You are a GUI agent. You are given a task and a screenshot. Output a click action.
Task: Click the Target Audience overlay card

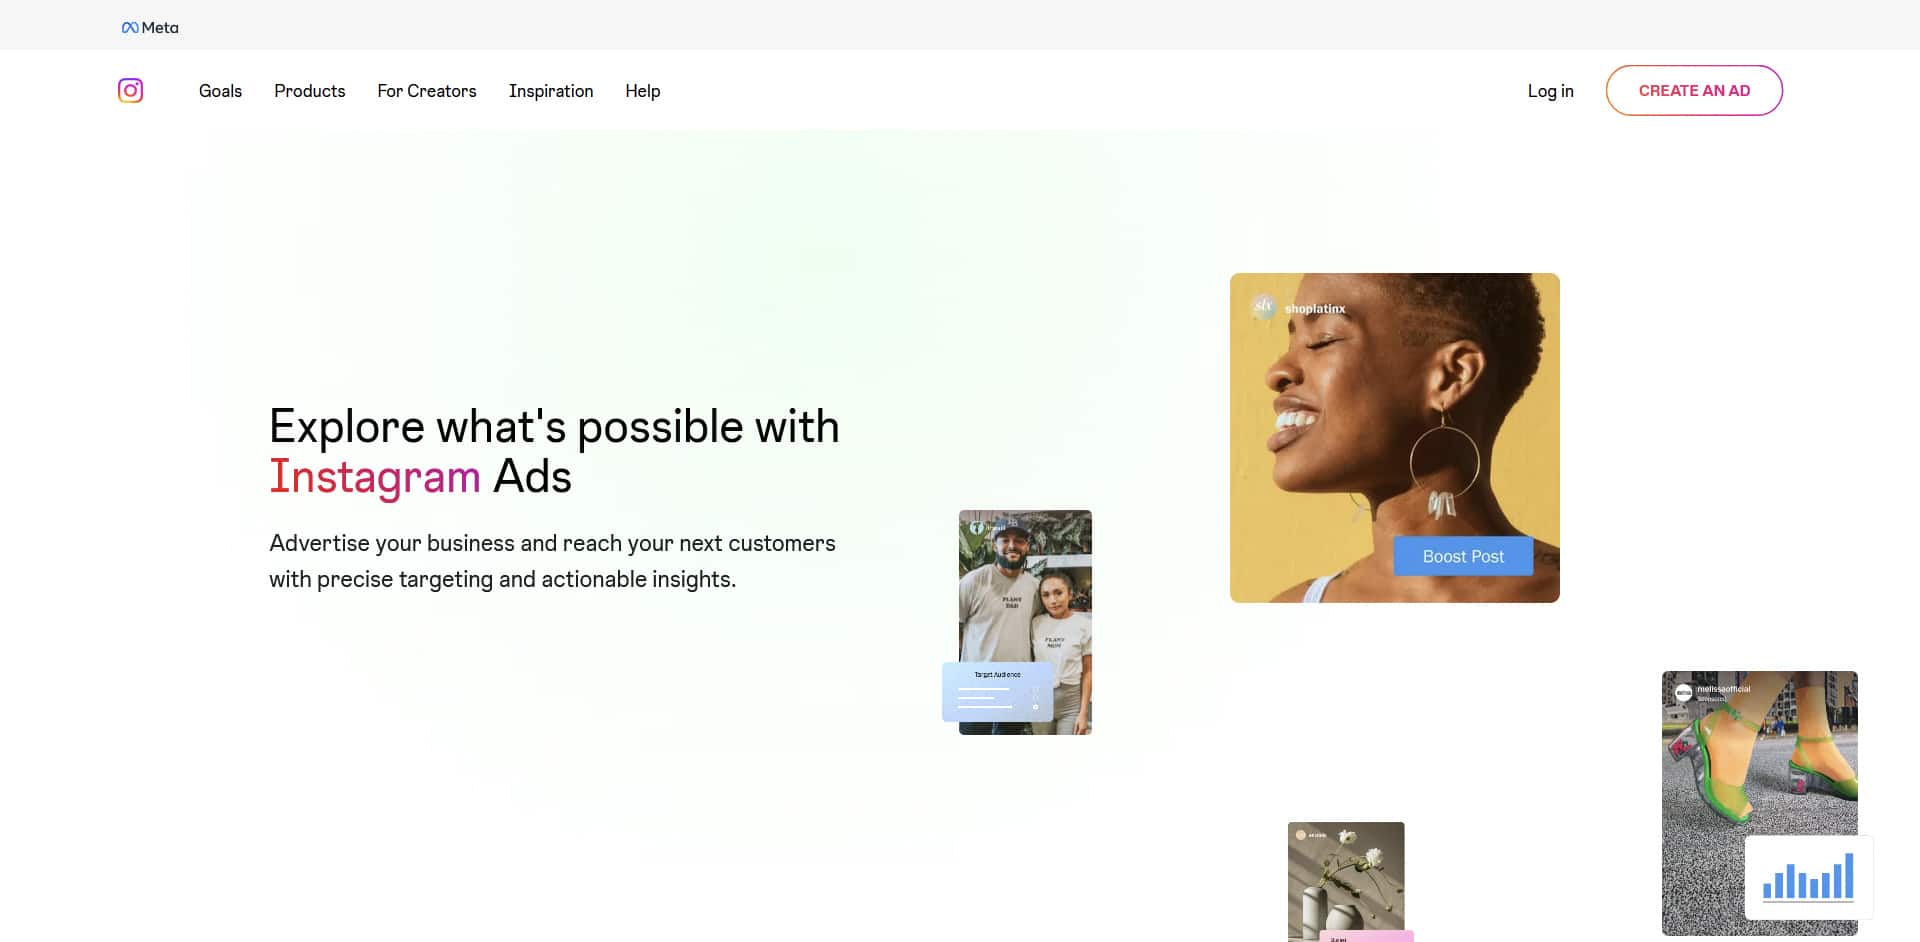click(997, 692)
